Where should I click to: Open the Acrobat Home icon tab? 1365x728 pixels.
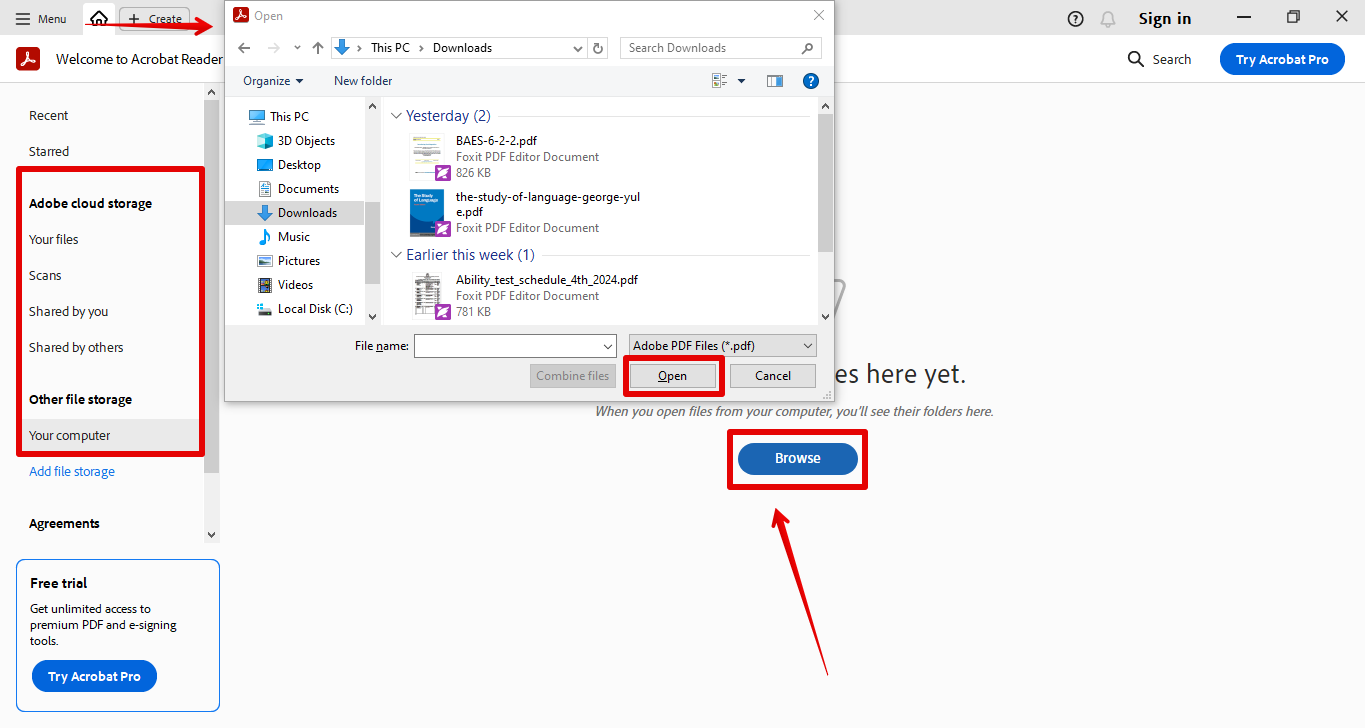pyautogui.click(x=98, y=18)
